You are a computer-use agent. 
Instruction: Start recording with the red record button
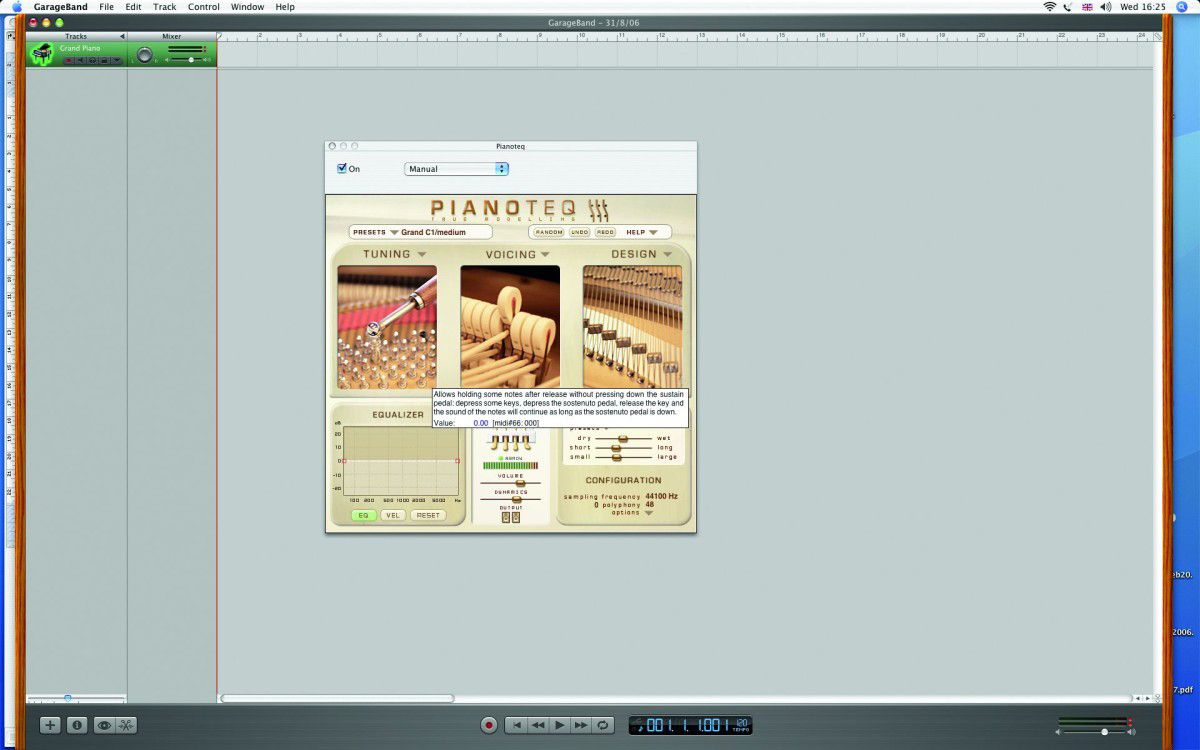pos(489,725)
